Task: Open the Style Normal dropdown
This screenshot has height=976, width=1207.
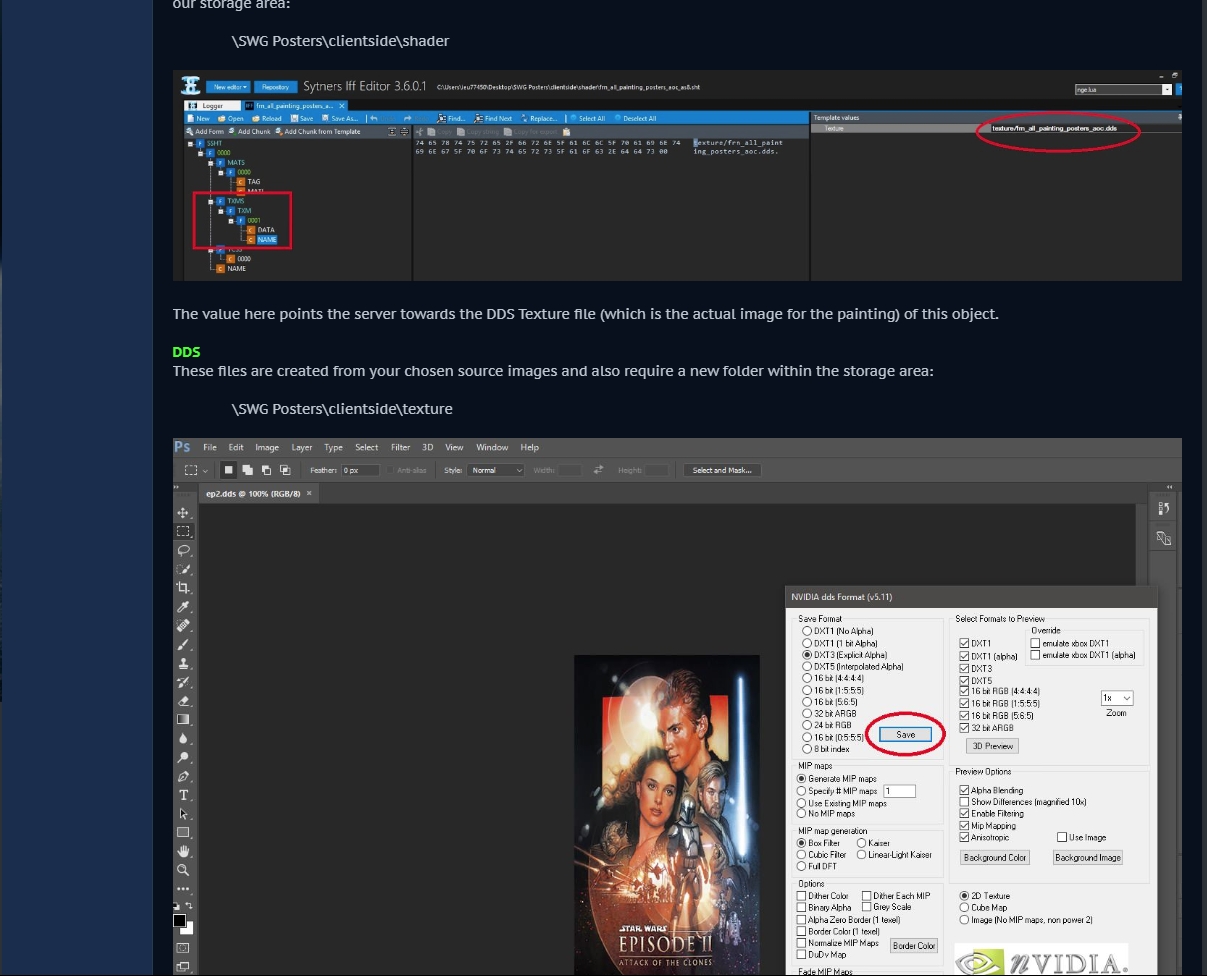Action: pyautogui.click(x=496, y=470)
